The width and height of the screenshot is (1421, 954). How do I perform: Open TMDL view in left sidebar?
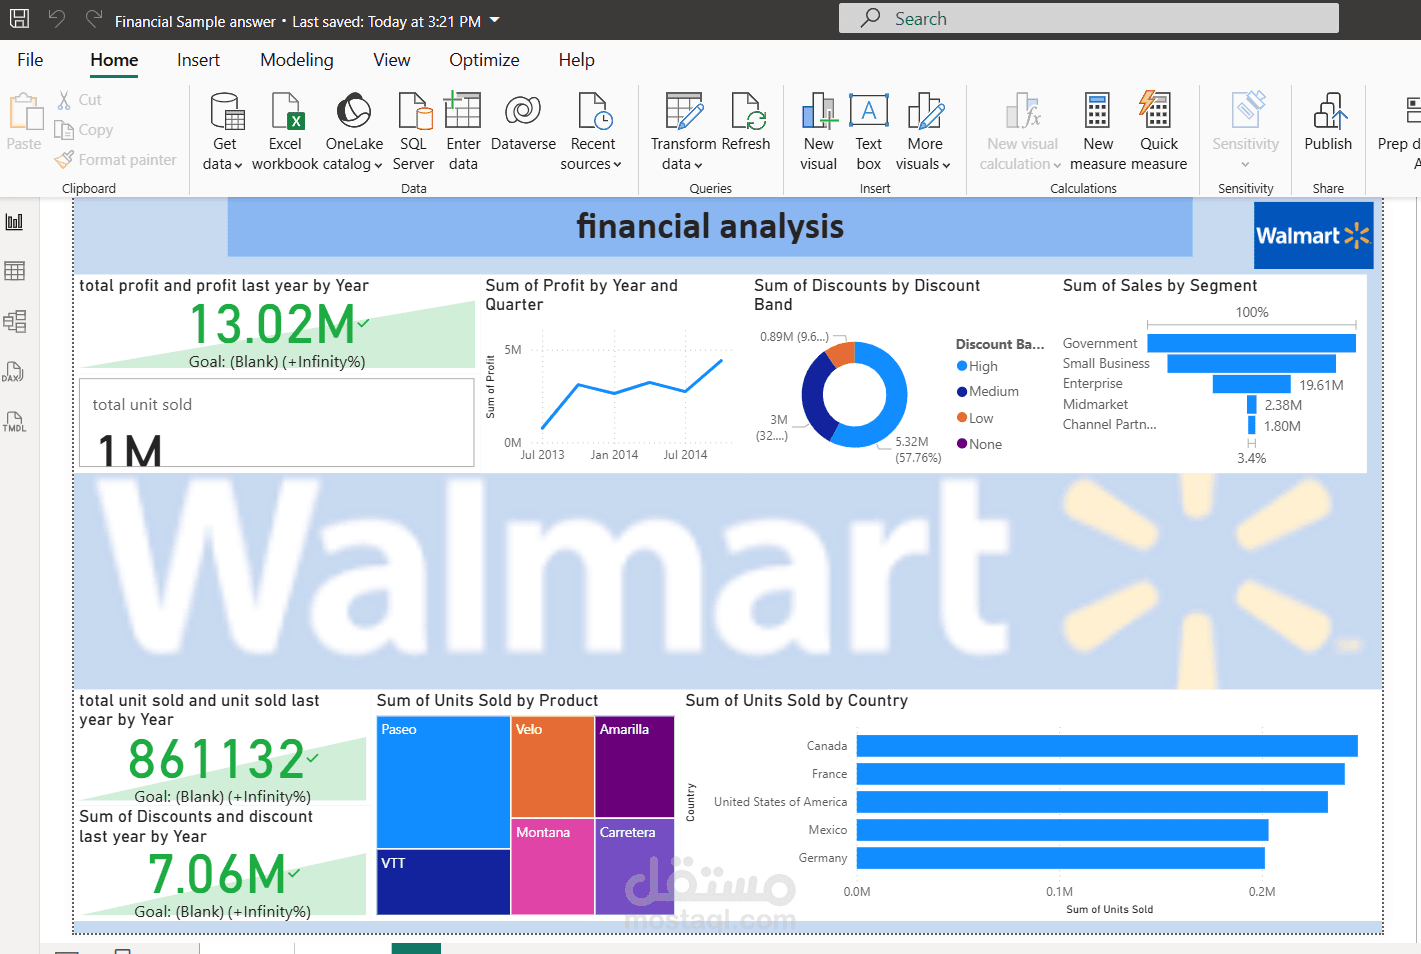tap(15, 422)
